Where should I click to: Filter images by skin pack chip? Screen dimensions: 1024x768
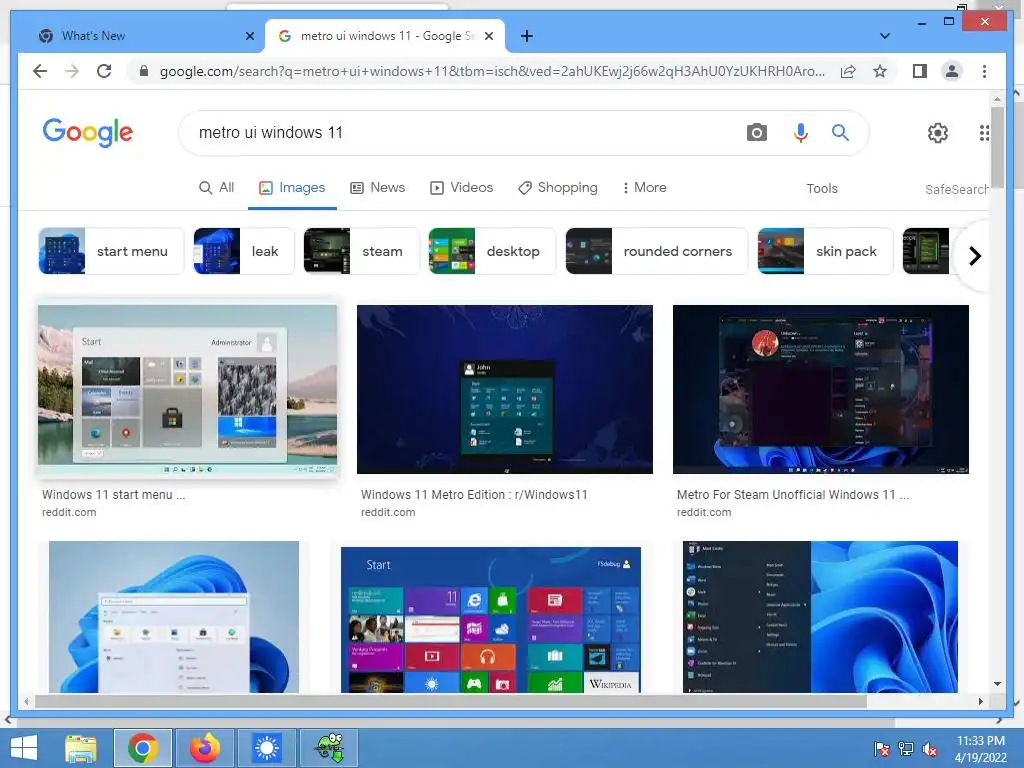click(x=825, y=251)
